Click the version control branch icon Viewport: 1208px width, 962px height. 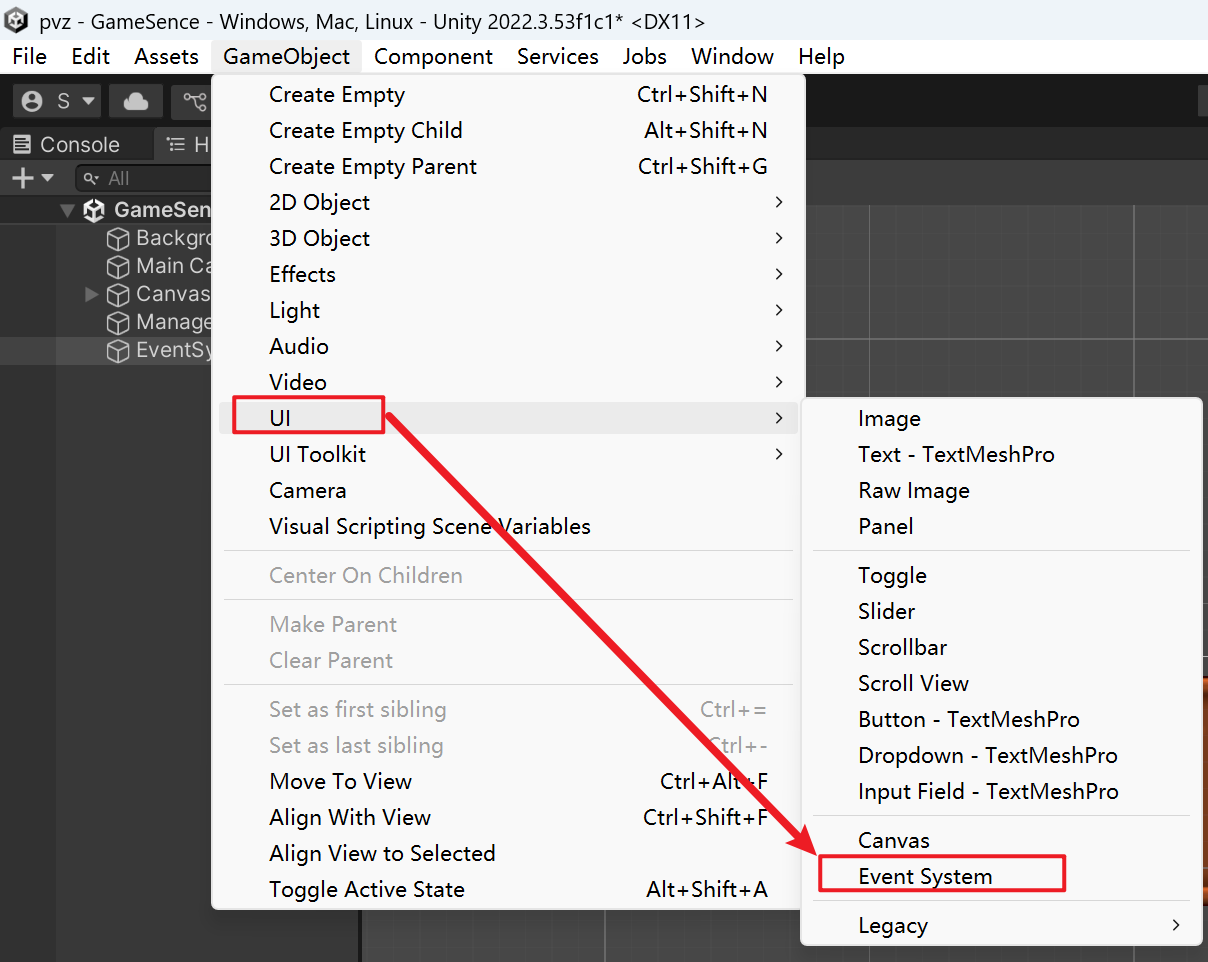click(194, 101)
